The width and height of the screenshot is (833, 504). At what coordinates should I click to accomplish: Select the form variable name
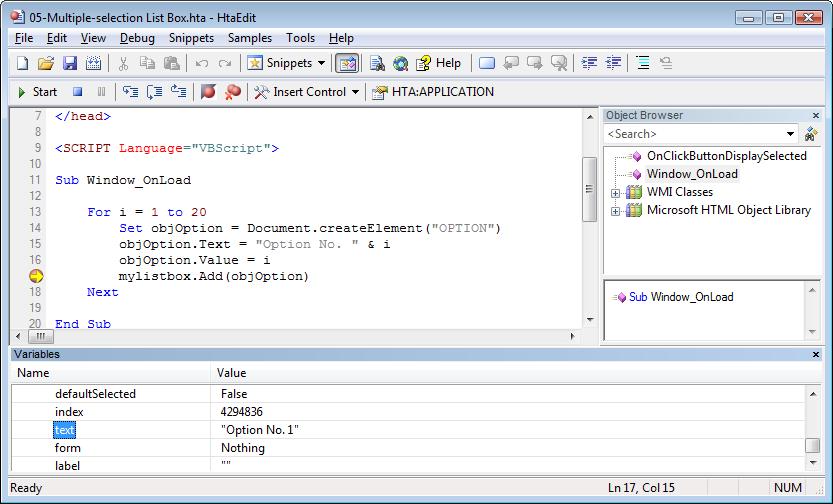(67, 448)
